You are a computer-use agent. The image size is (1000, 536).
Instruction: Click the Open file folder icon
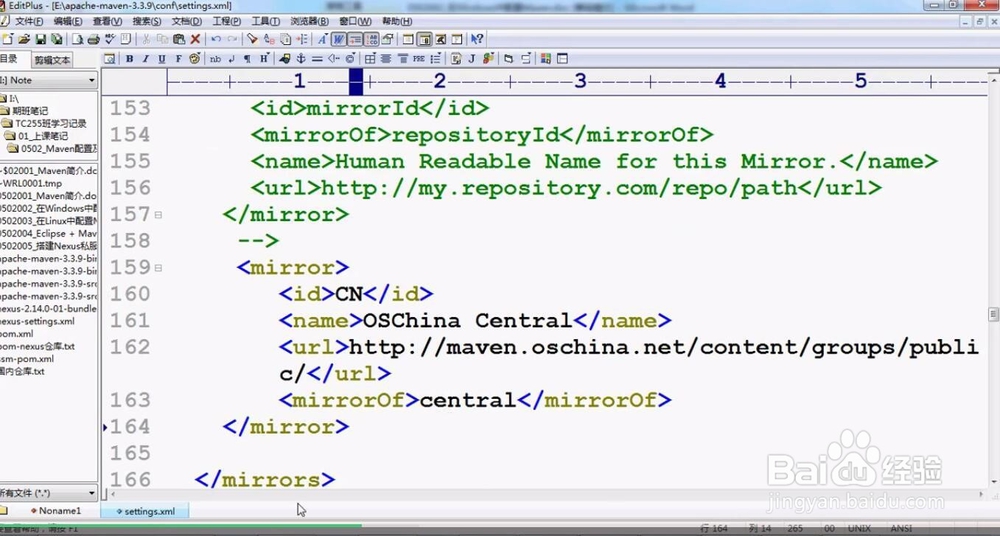tap(24, 40)
